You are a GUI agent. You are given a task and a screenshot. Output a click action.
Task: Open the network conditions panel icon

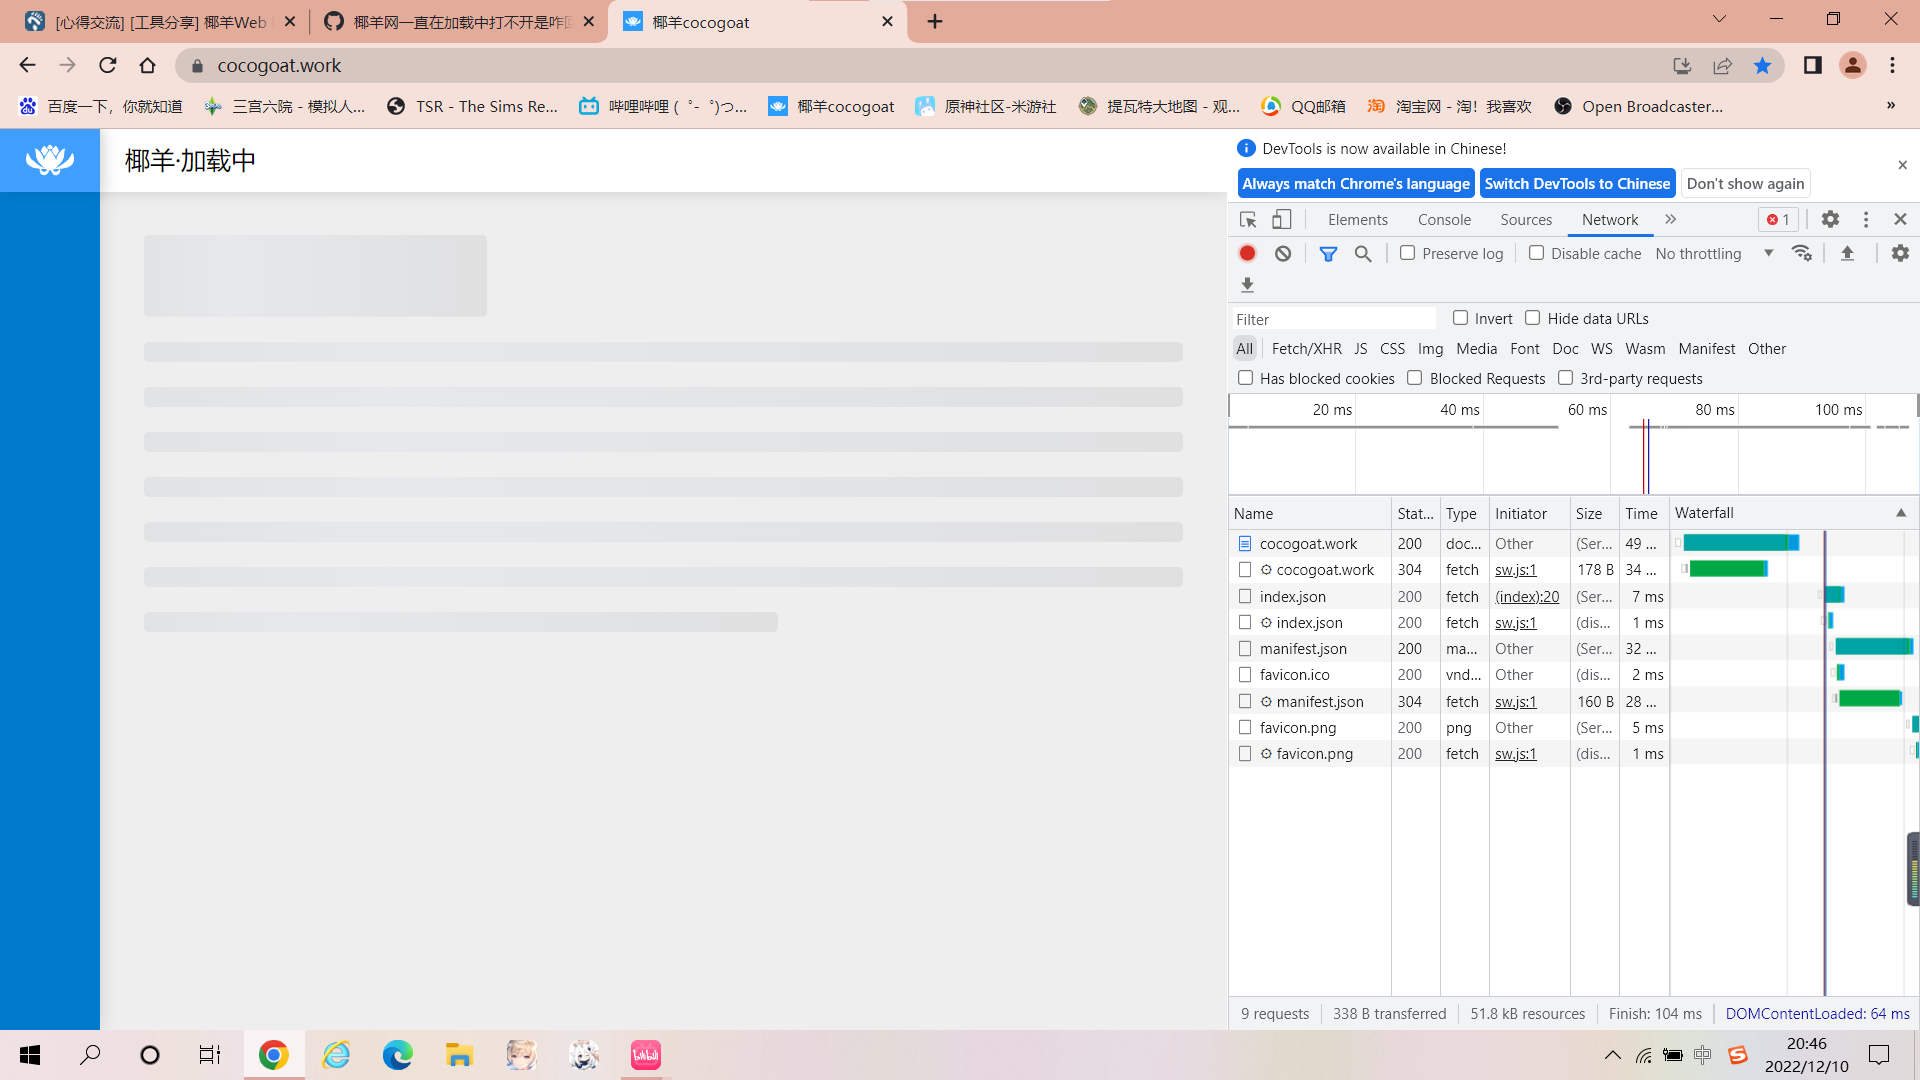tap(1802, 253)
